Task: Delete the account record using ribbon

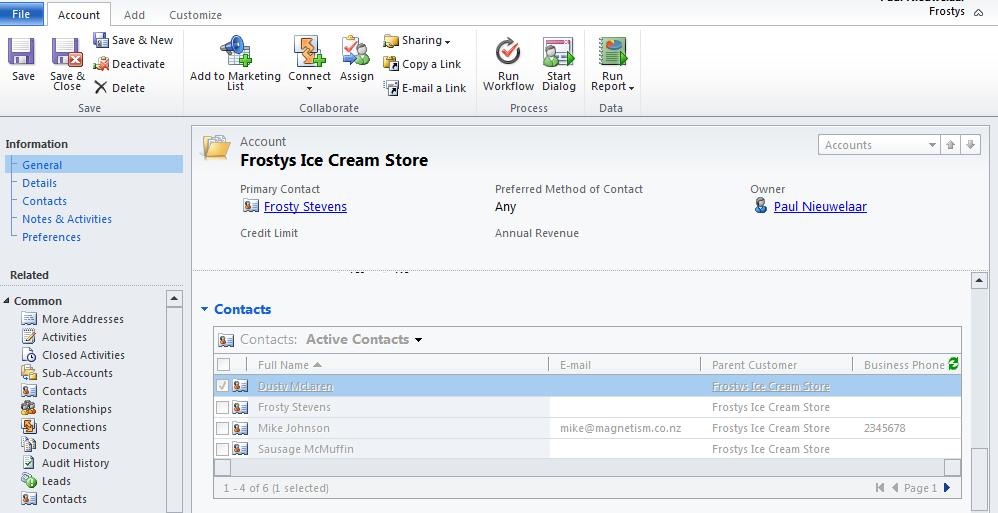Action: pyautogui.click(x=120, y=88)
